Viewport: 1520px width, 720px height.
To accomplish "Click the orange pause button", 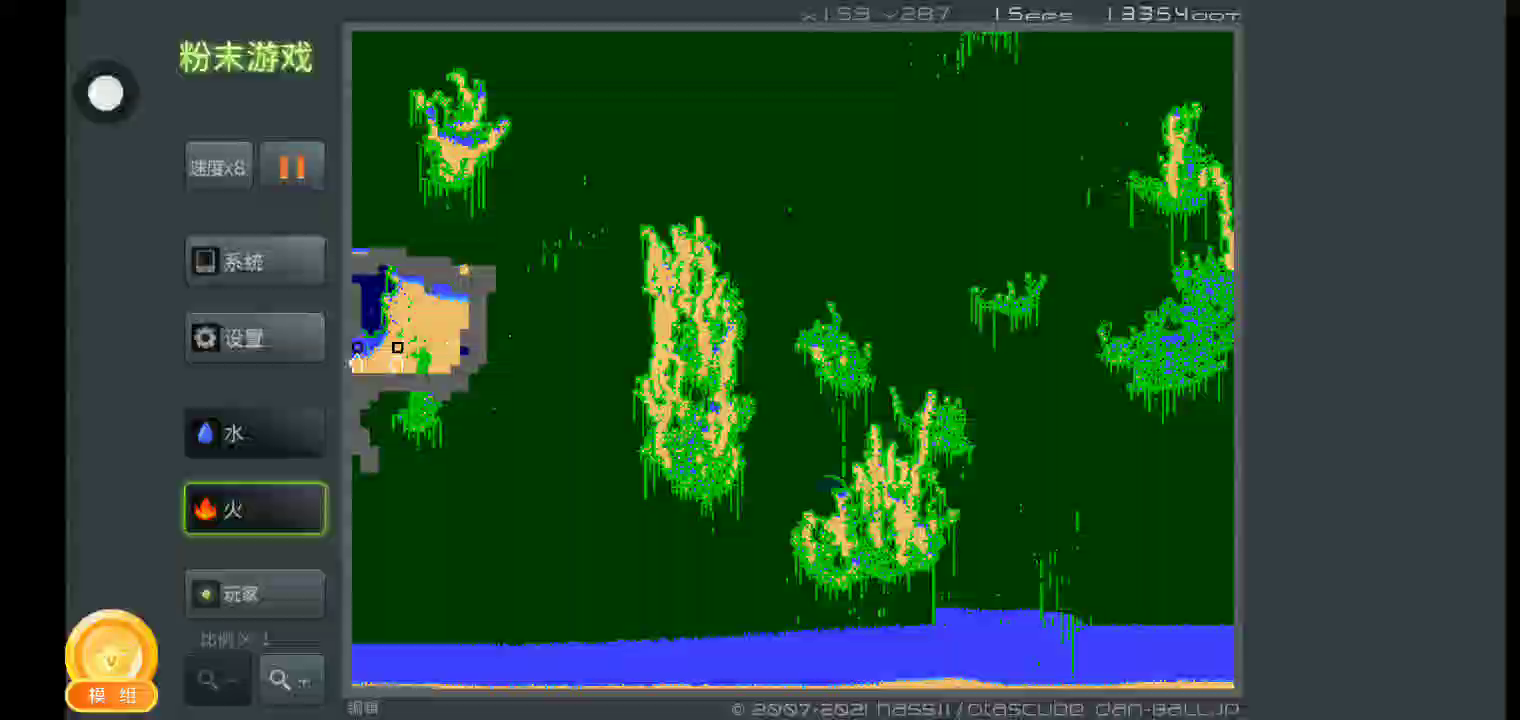I will click(292, 166).
